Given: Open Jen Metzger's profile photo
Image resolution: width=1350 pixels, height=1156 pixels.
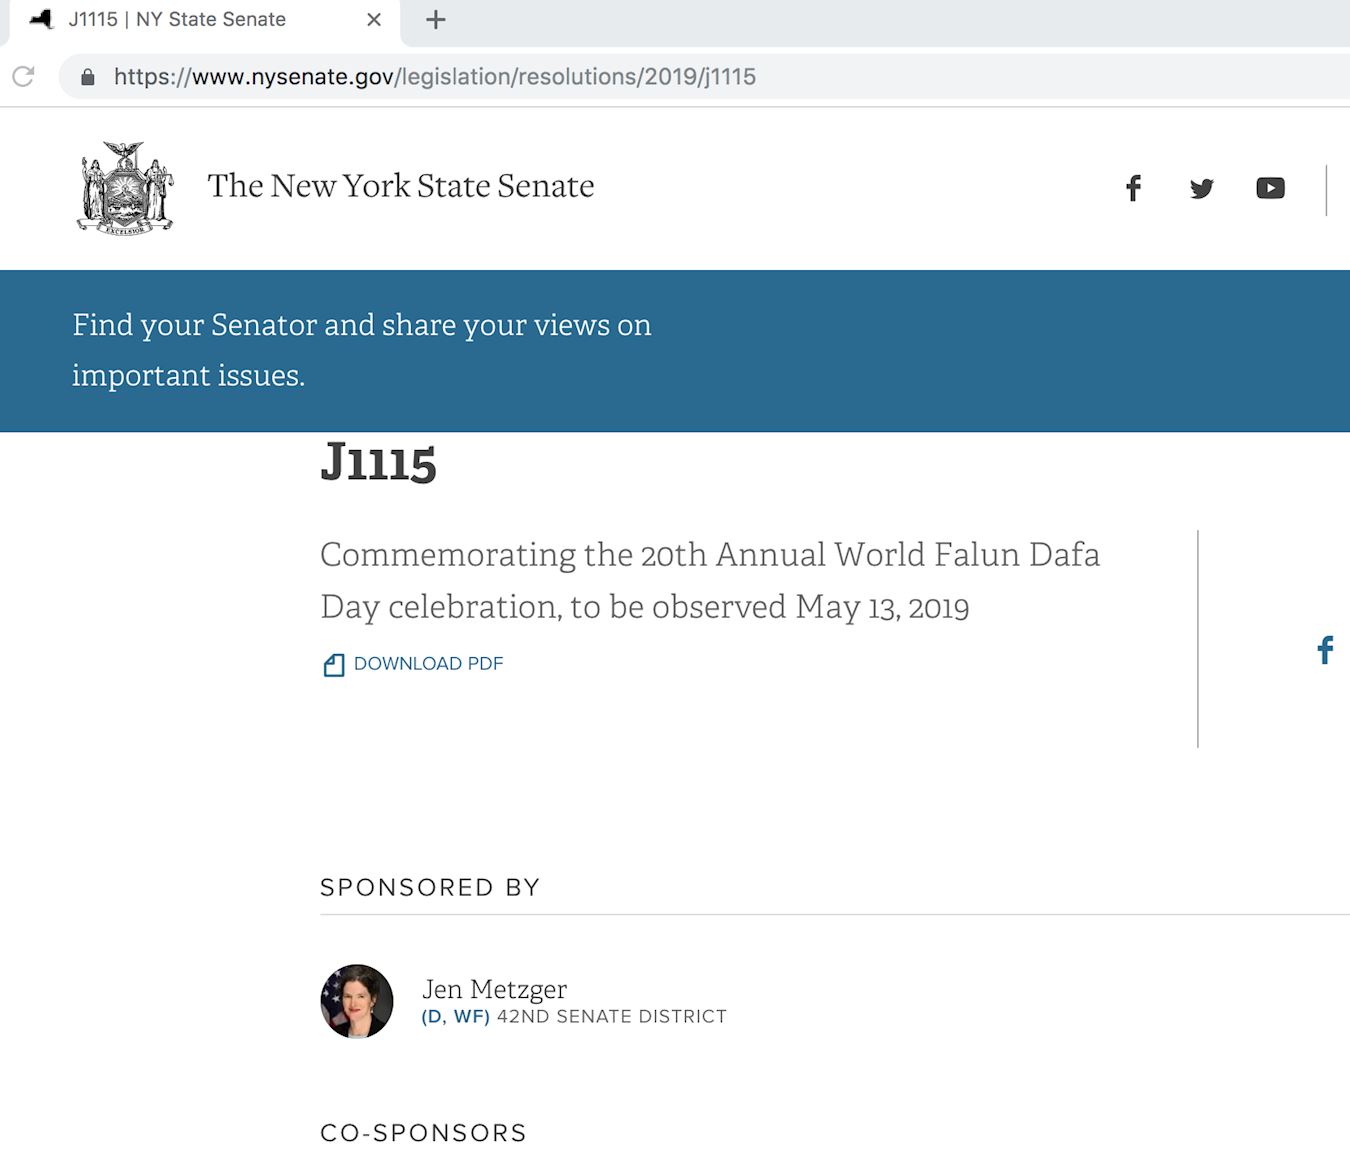Looking at the screenshot, I should tap(357, 1001).
